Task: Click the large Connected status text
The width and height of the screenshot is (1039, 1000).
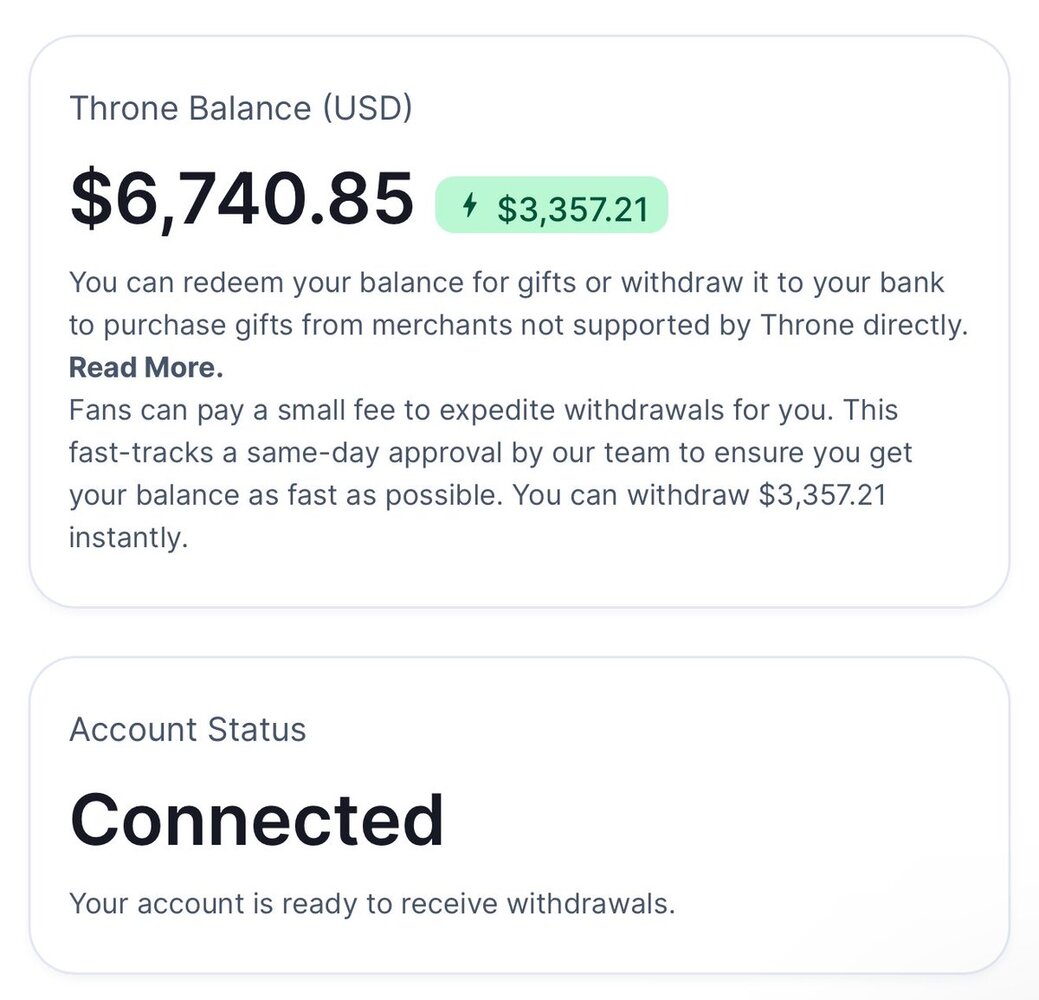Action: [x=257, y=820]
